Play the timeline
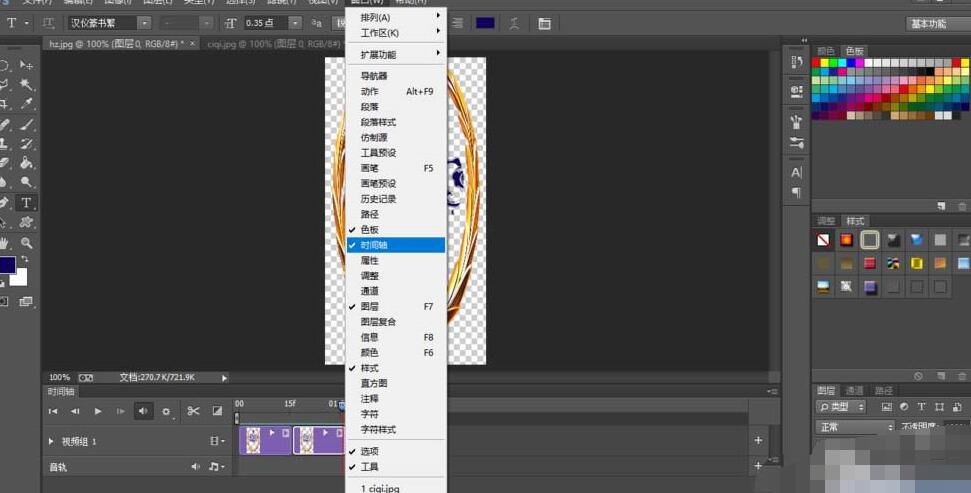The width and height of the screenshot is (971, 493). (98, 411)
